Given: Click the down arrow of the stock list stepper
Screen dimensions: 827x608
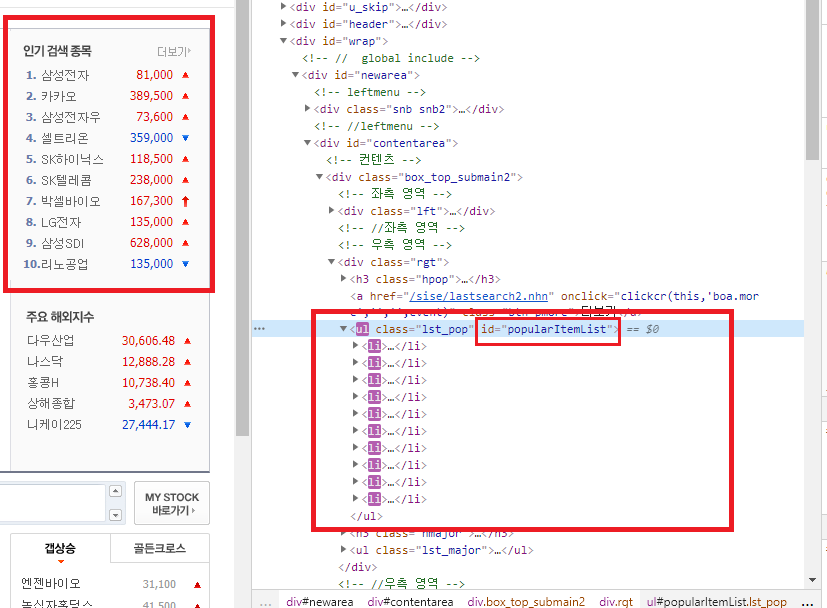Looking at the screenshot, I should point(116,515).
